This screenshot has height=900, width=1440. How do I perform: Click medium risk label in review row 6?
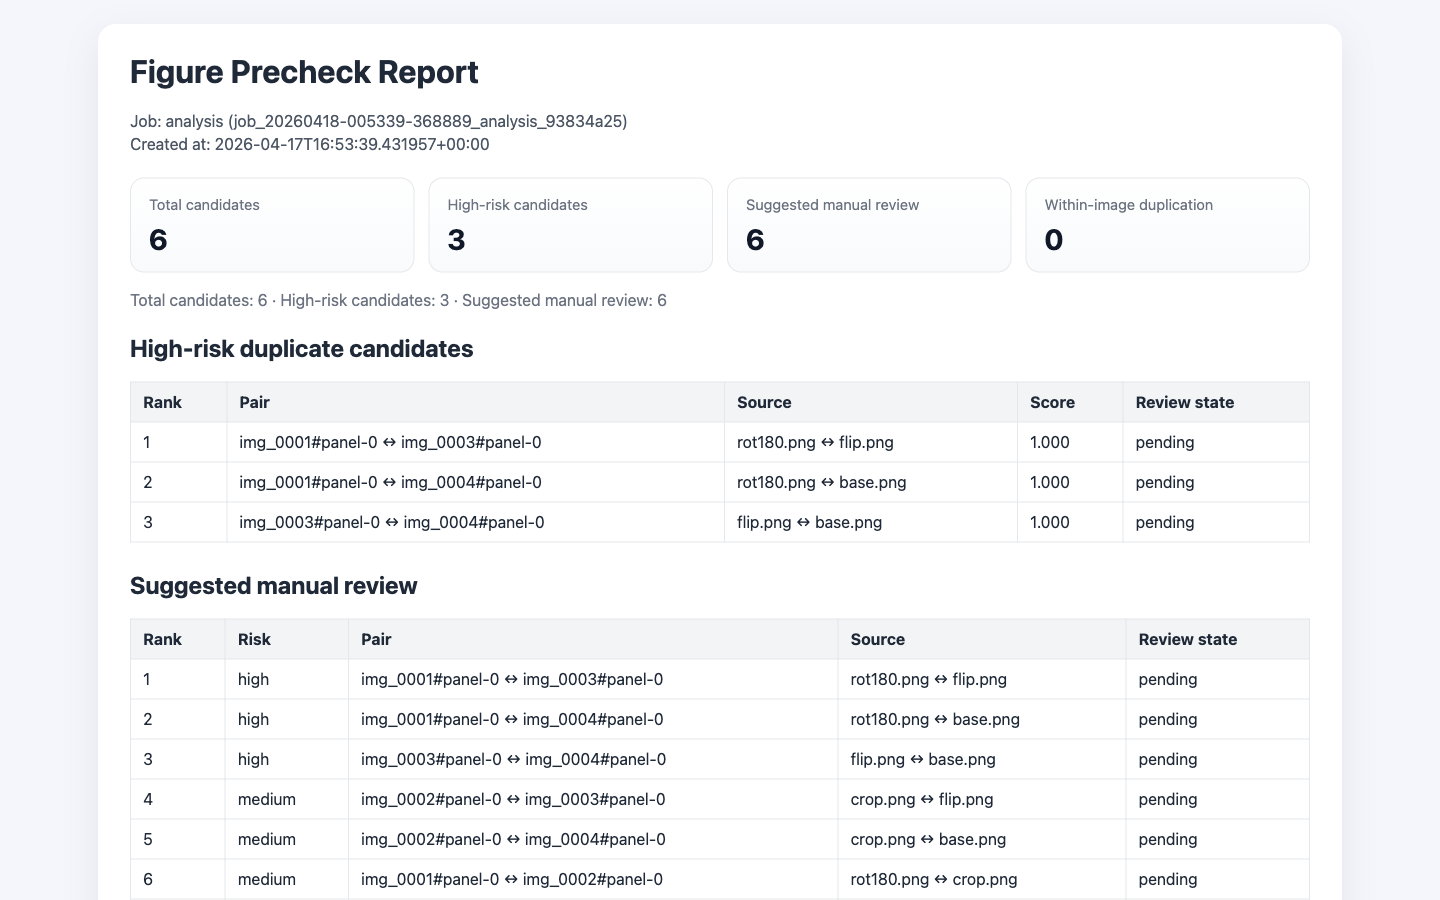[267, 879]
